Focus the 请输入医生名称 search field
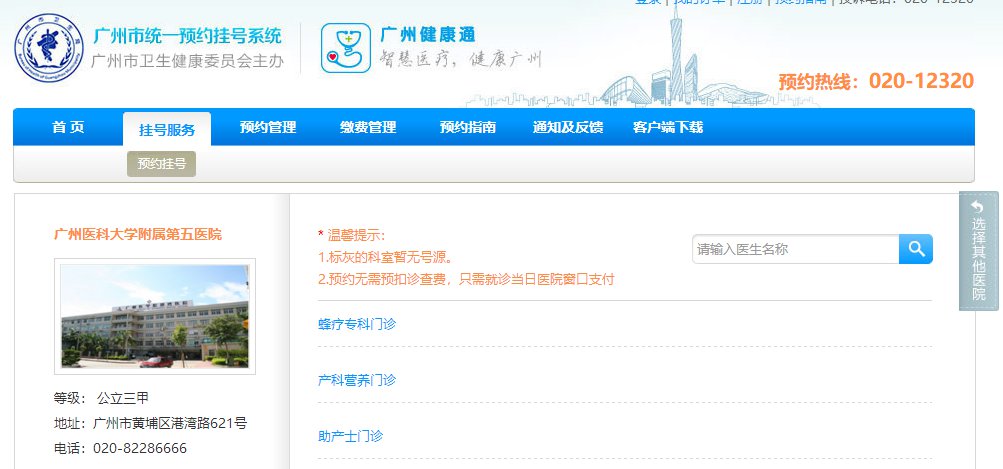 pos(795,249)
